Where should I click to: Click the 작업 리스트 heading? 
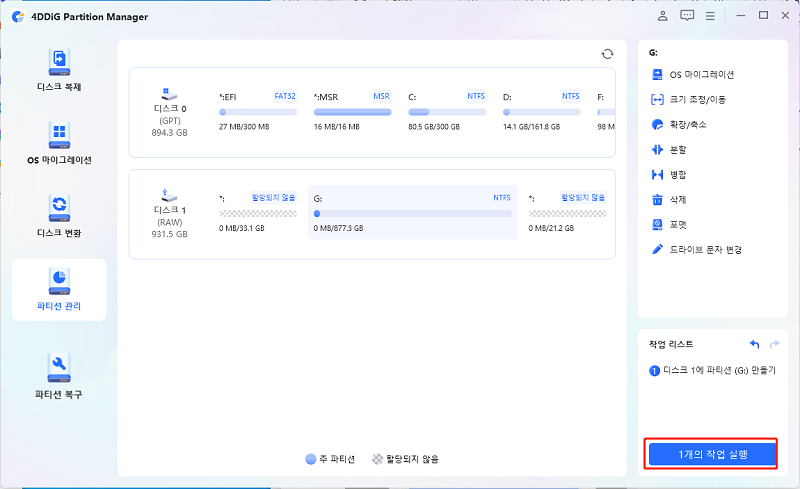671,345
